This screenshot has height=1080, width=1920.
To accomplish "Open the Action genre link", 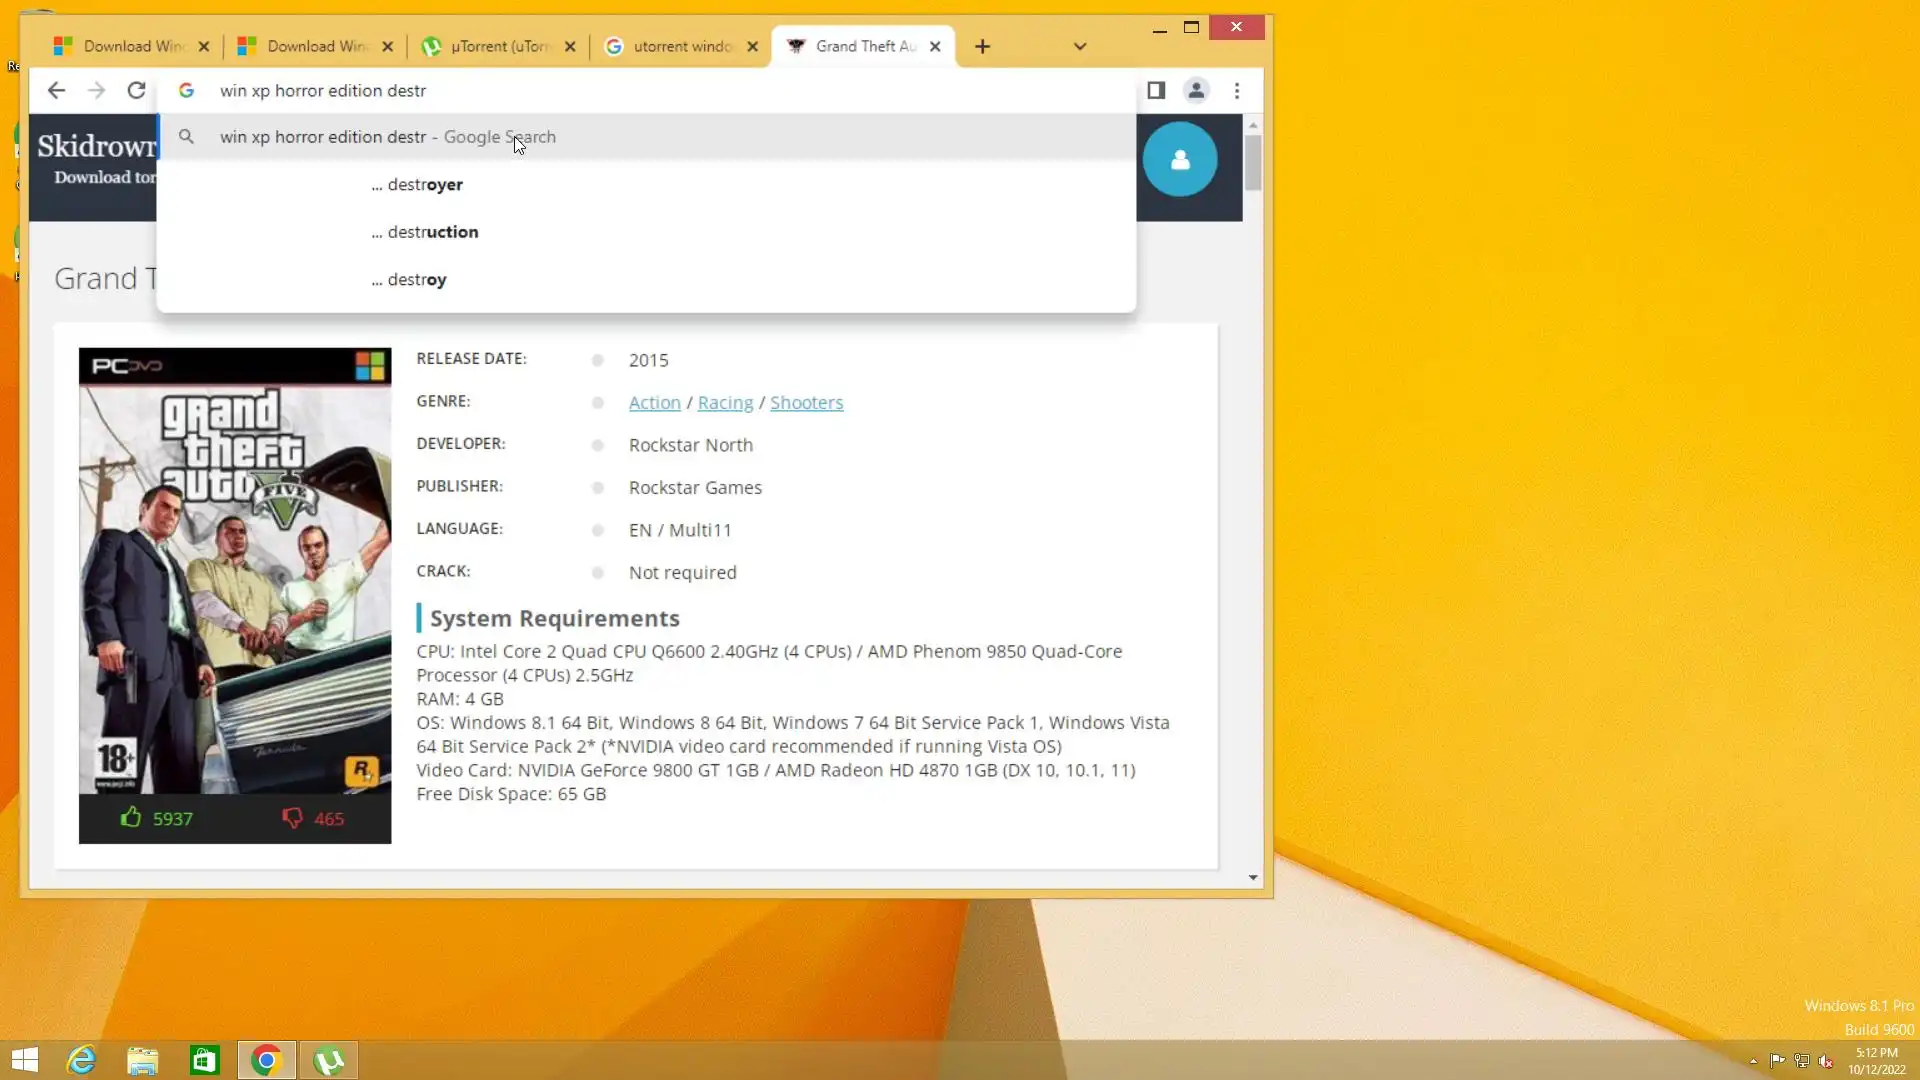I will pyautogui.click(x=654, y=403).
